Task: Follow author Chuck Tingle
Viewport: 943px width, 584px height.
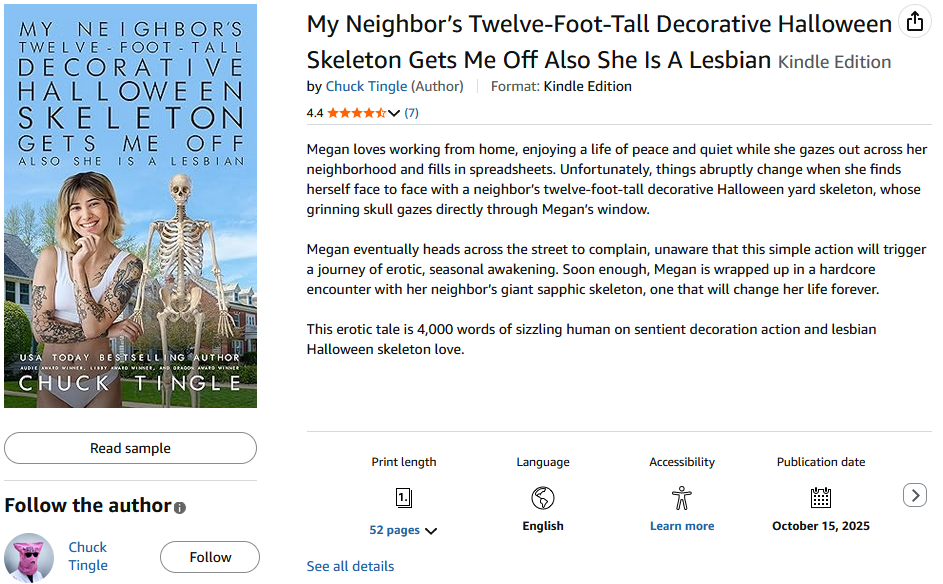Action: point(210,557)
